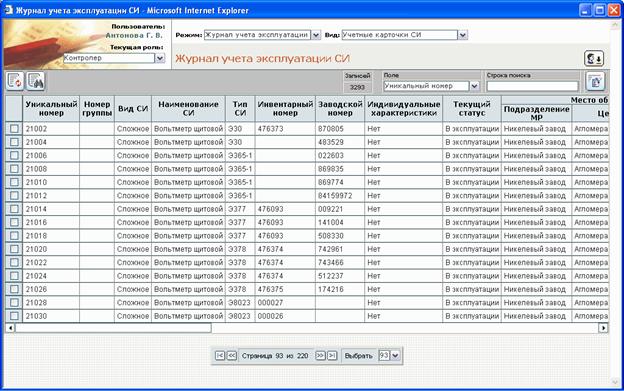Click serial number 174216
624x391 pixels.
click(331, 289)
